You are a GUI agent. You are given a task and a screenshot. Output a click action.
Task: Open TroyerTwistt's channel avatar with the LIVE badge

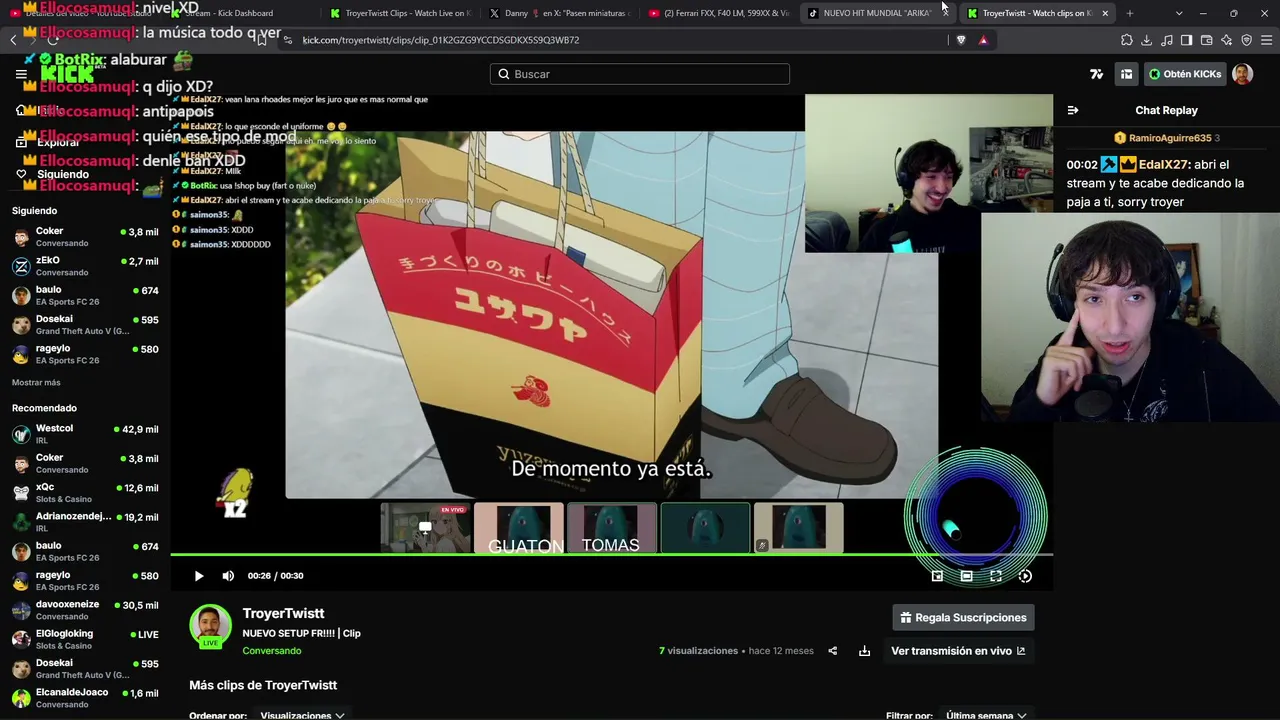click(210, 626)
